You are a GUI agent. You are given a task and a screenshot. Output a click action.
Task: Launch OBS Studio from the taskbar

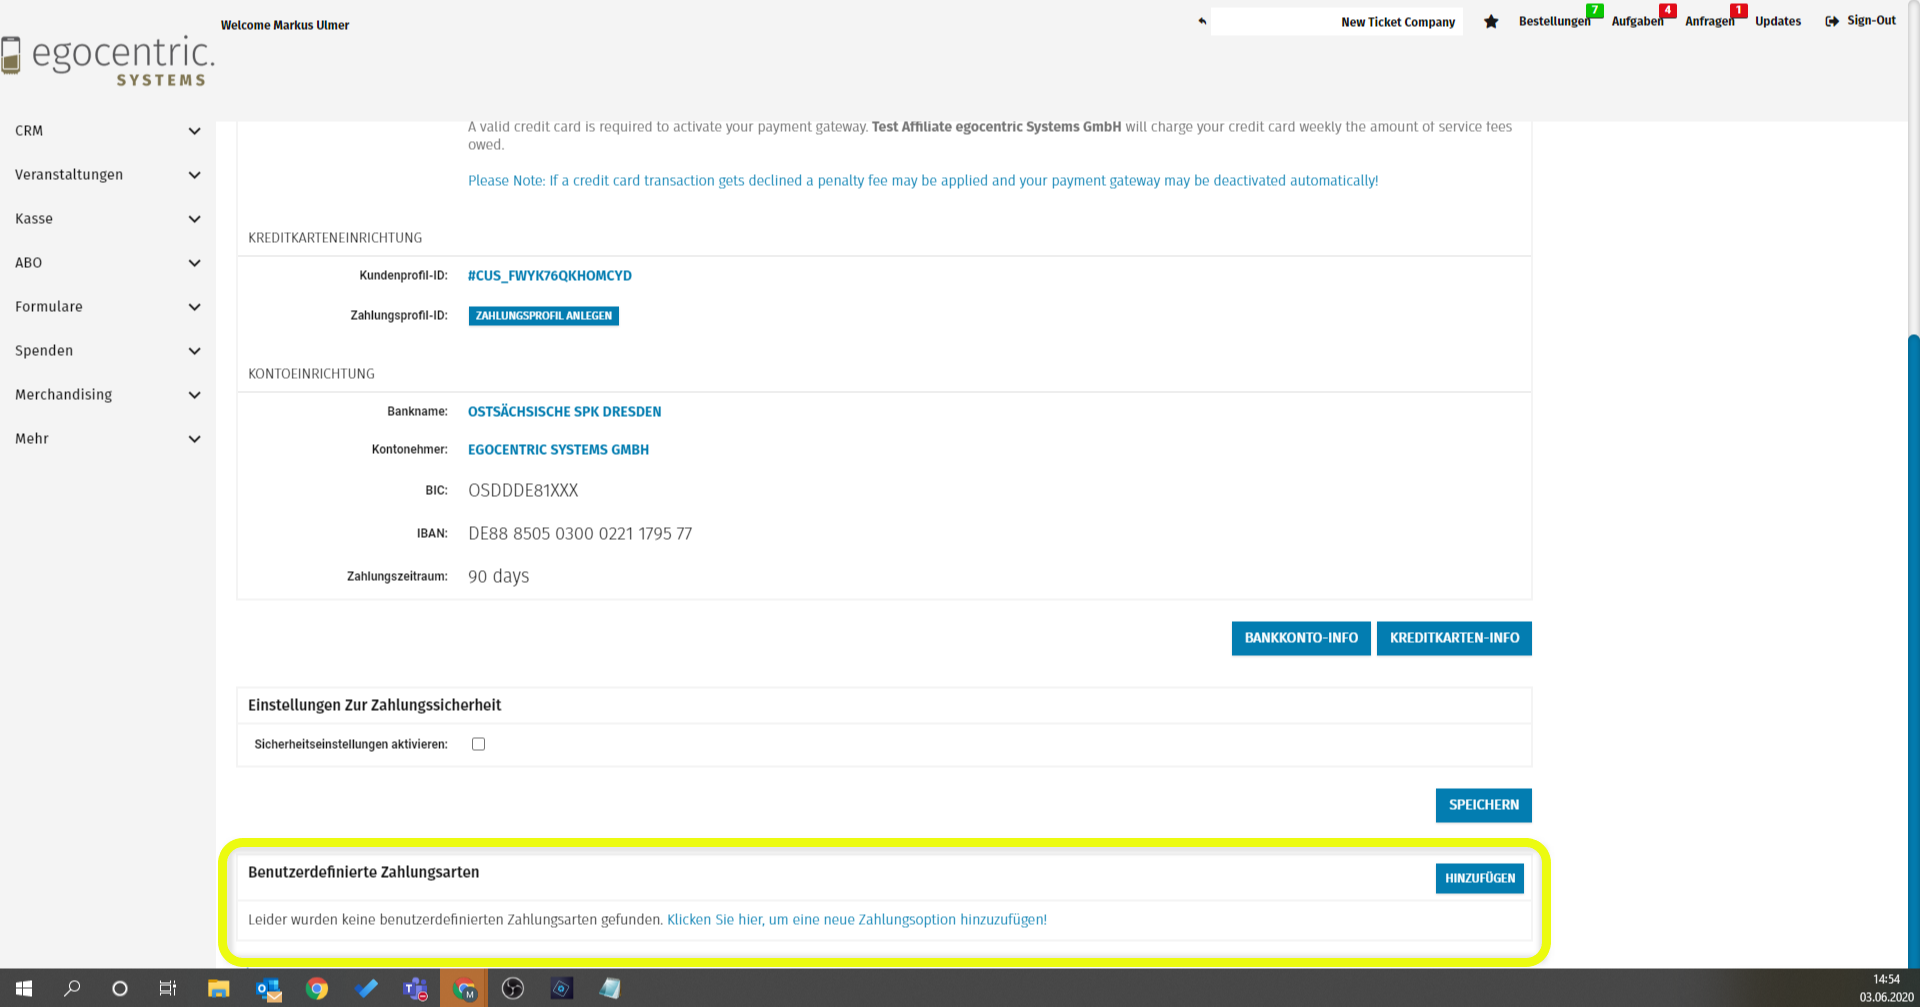click(513, 989)
